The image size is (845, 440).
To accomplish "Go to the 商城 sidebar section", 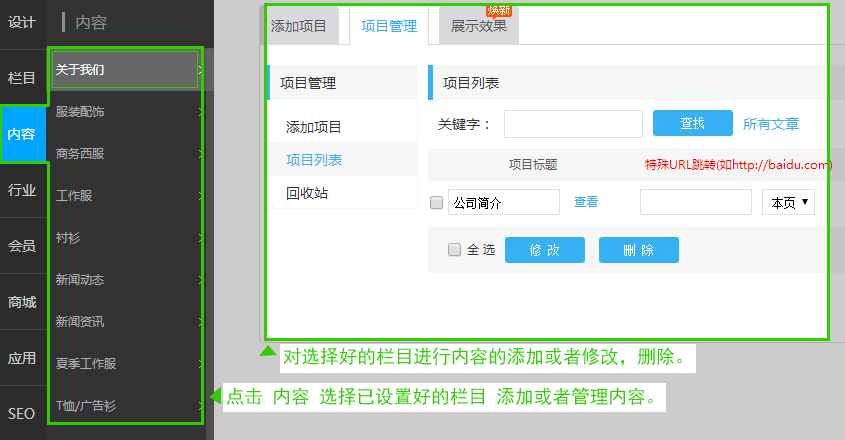I will pyautogui.click(x=22, y=302).
